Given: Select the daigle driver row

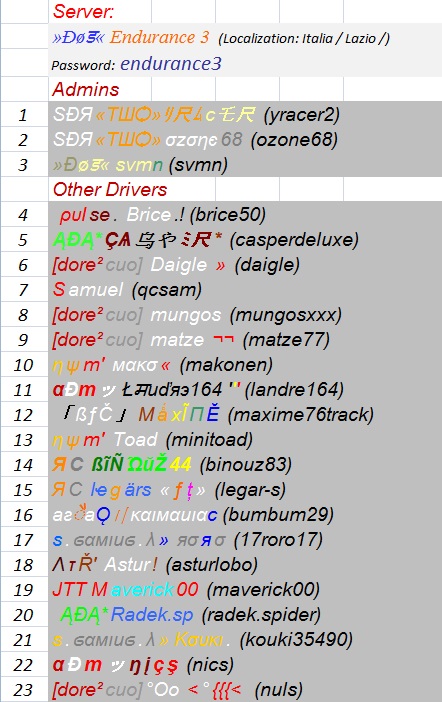Looking at the screenshot, I should pos(245,265).
